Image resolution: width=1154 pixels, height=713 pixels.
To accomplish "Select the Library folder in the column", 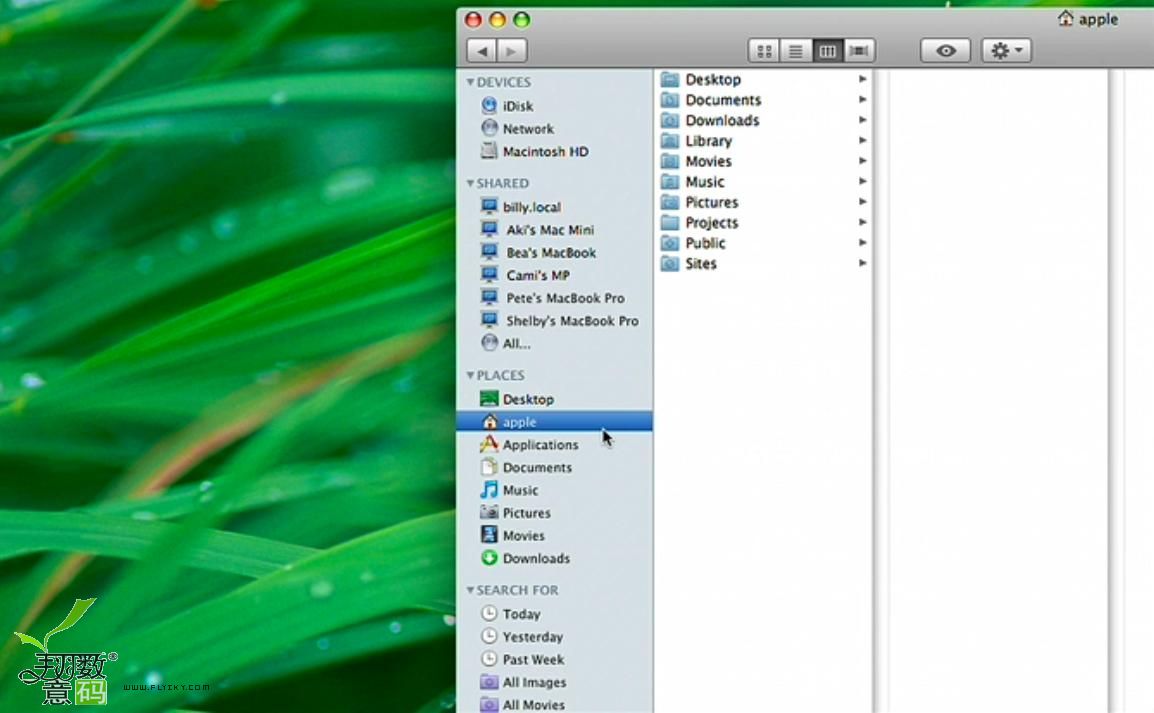I will click(x=763, y=141).
